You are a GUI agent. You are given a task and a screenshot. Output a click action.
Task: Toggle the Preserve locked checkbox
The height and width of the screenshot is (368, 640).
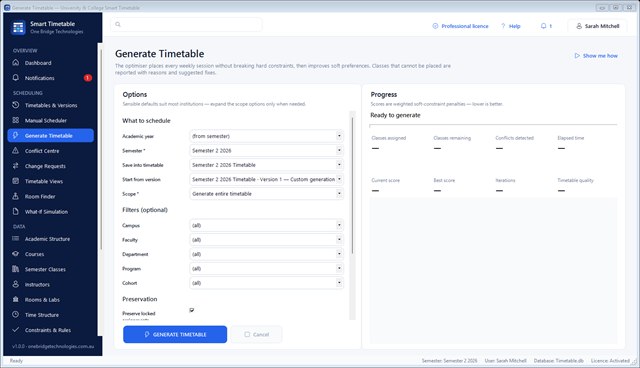tap(192, 310)
